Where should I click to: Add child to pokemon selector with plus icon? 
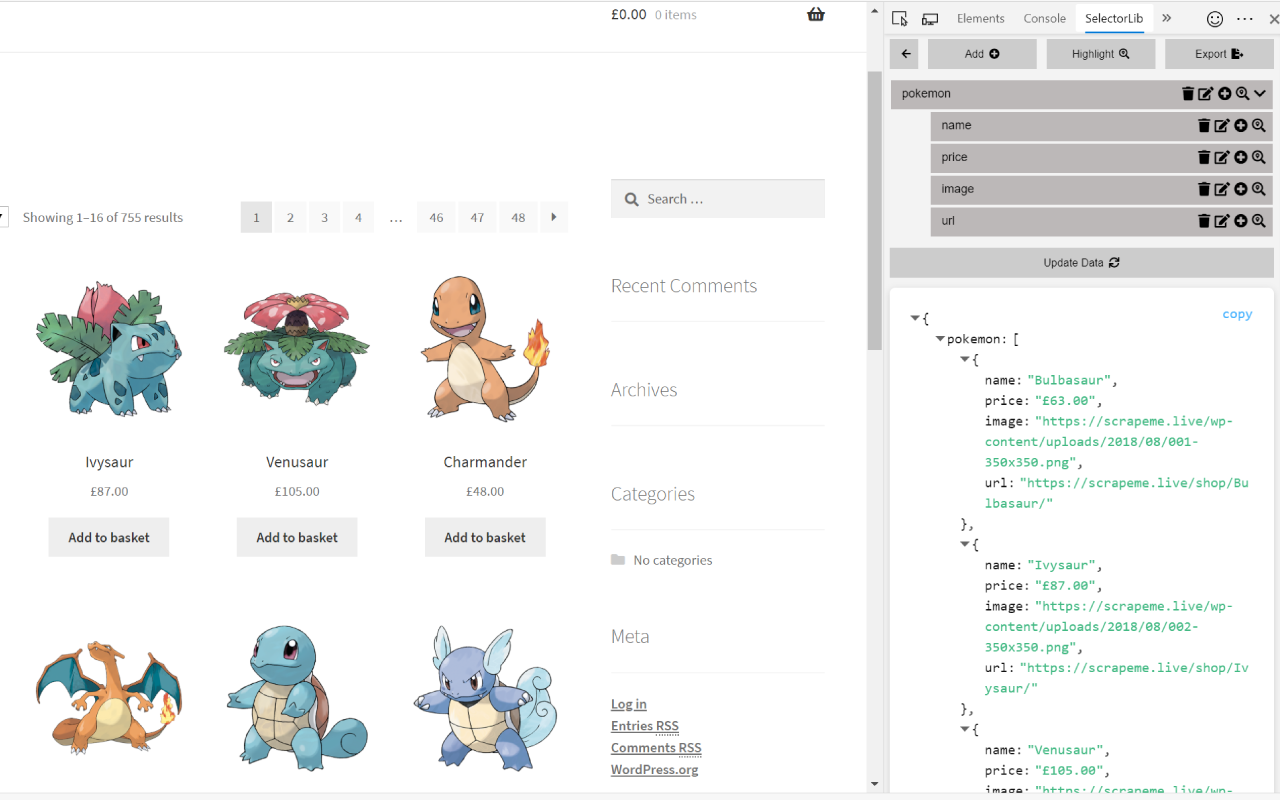pos(1224,94)
